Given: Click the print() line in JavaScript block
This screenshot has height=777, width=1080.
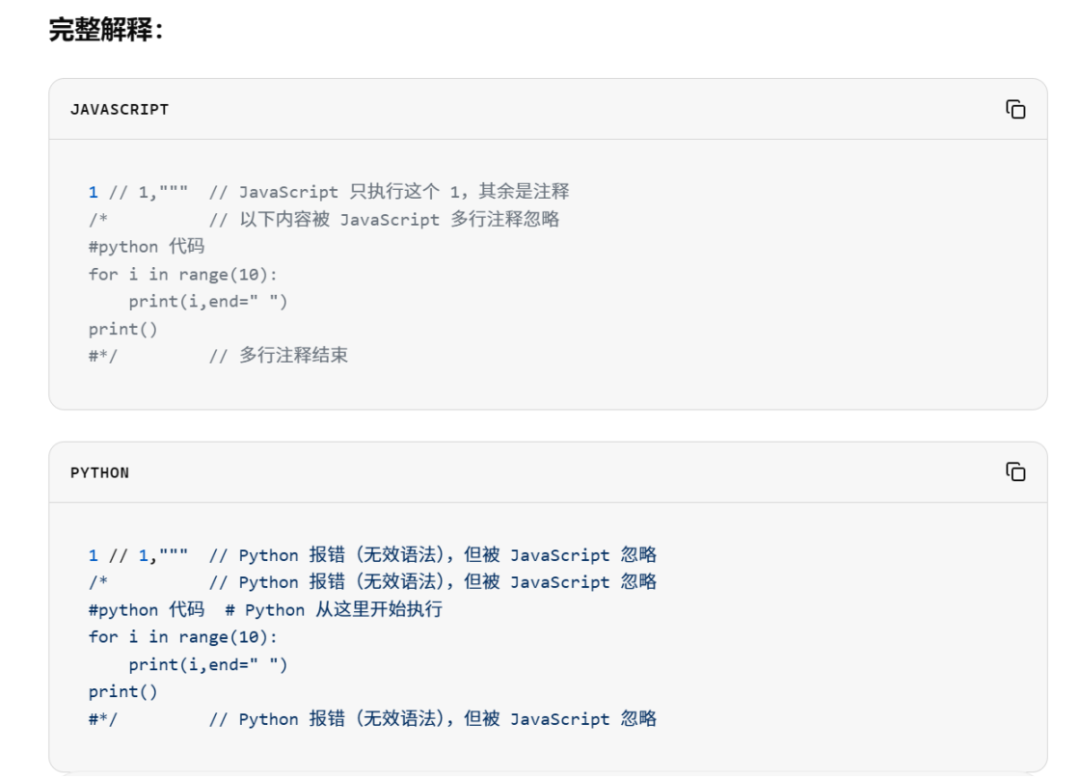Looking at the screenshot, I should pyautogui.click(x=123, y=329).
